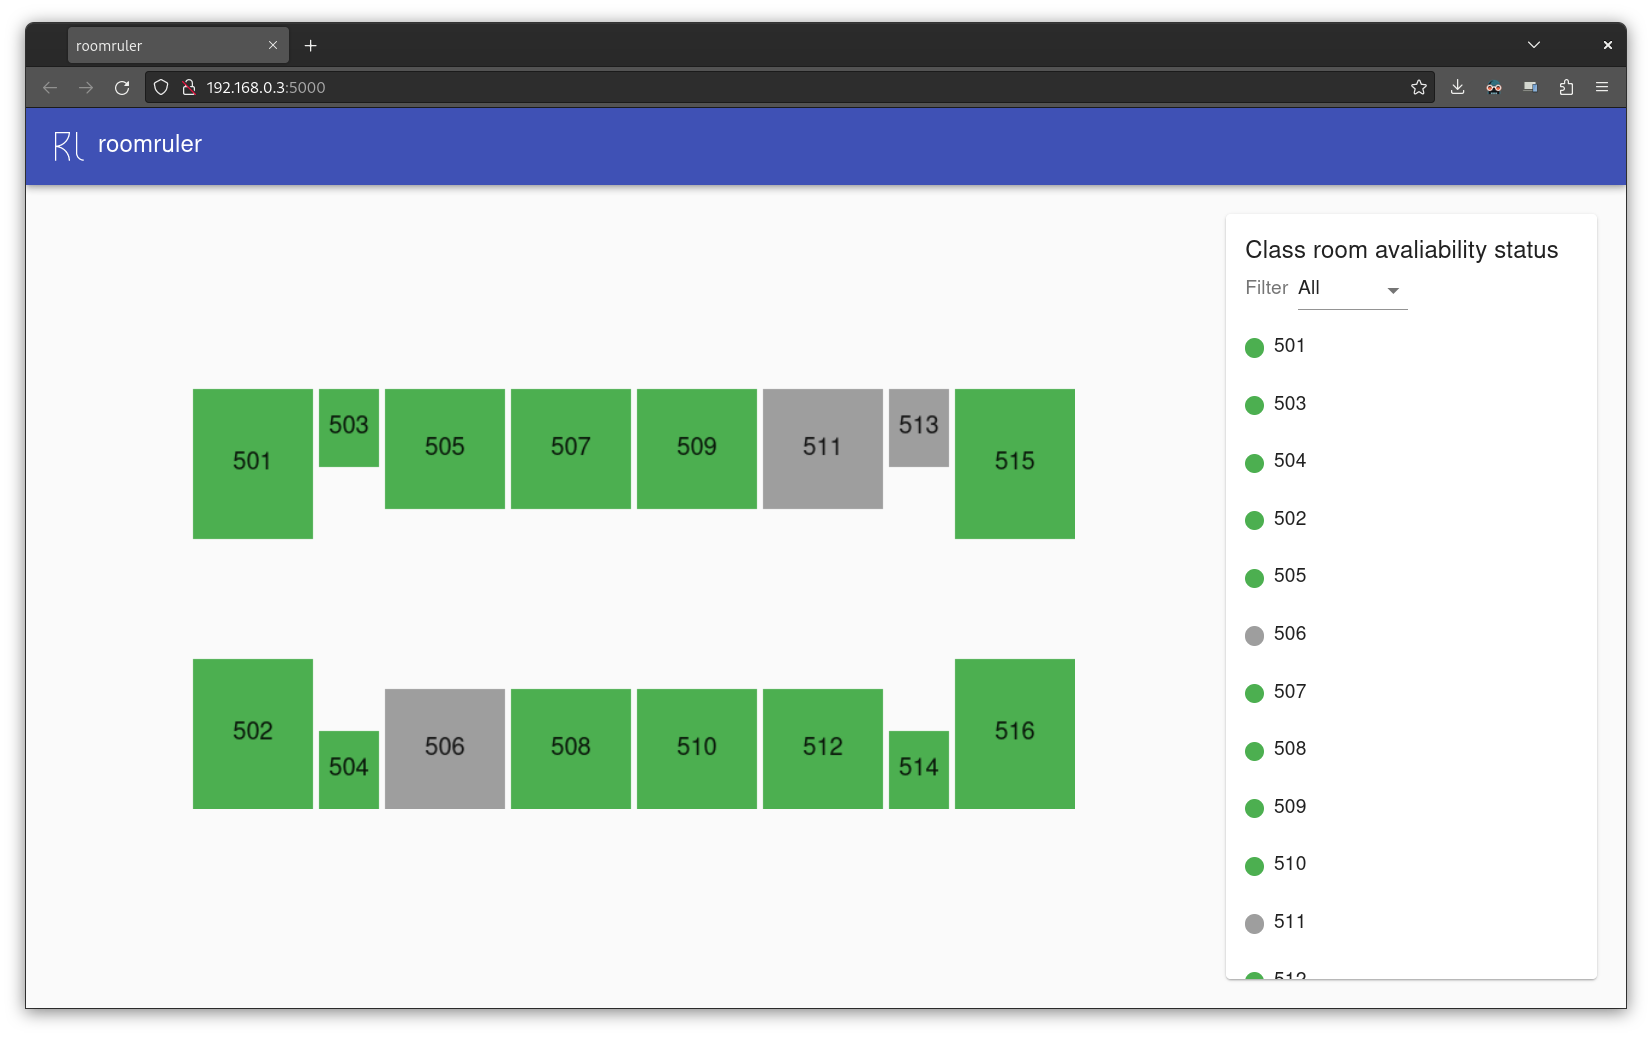Open the extensions puzzle icon
1652x1037 pixels.
pyautogui.click(x=1566, y=88)
